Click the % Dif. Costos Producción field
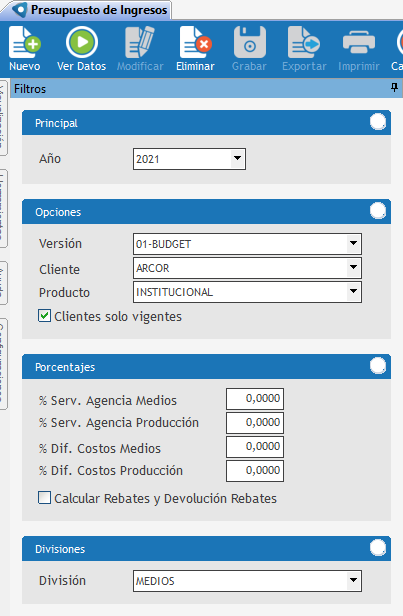The image size is (403, 616). point(255,471)
